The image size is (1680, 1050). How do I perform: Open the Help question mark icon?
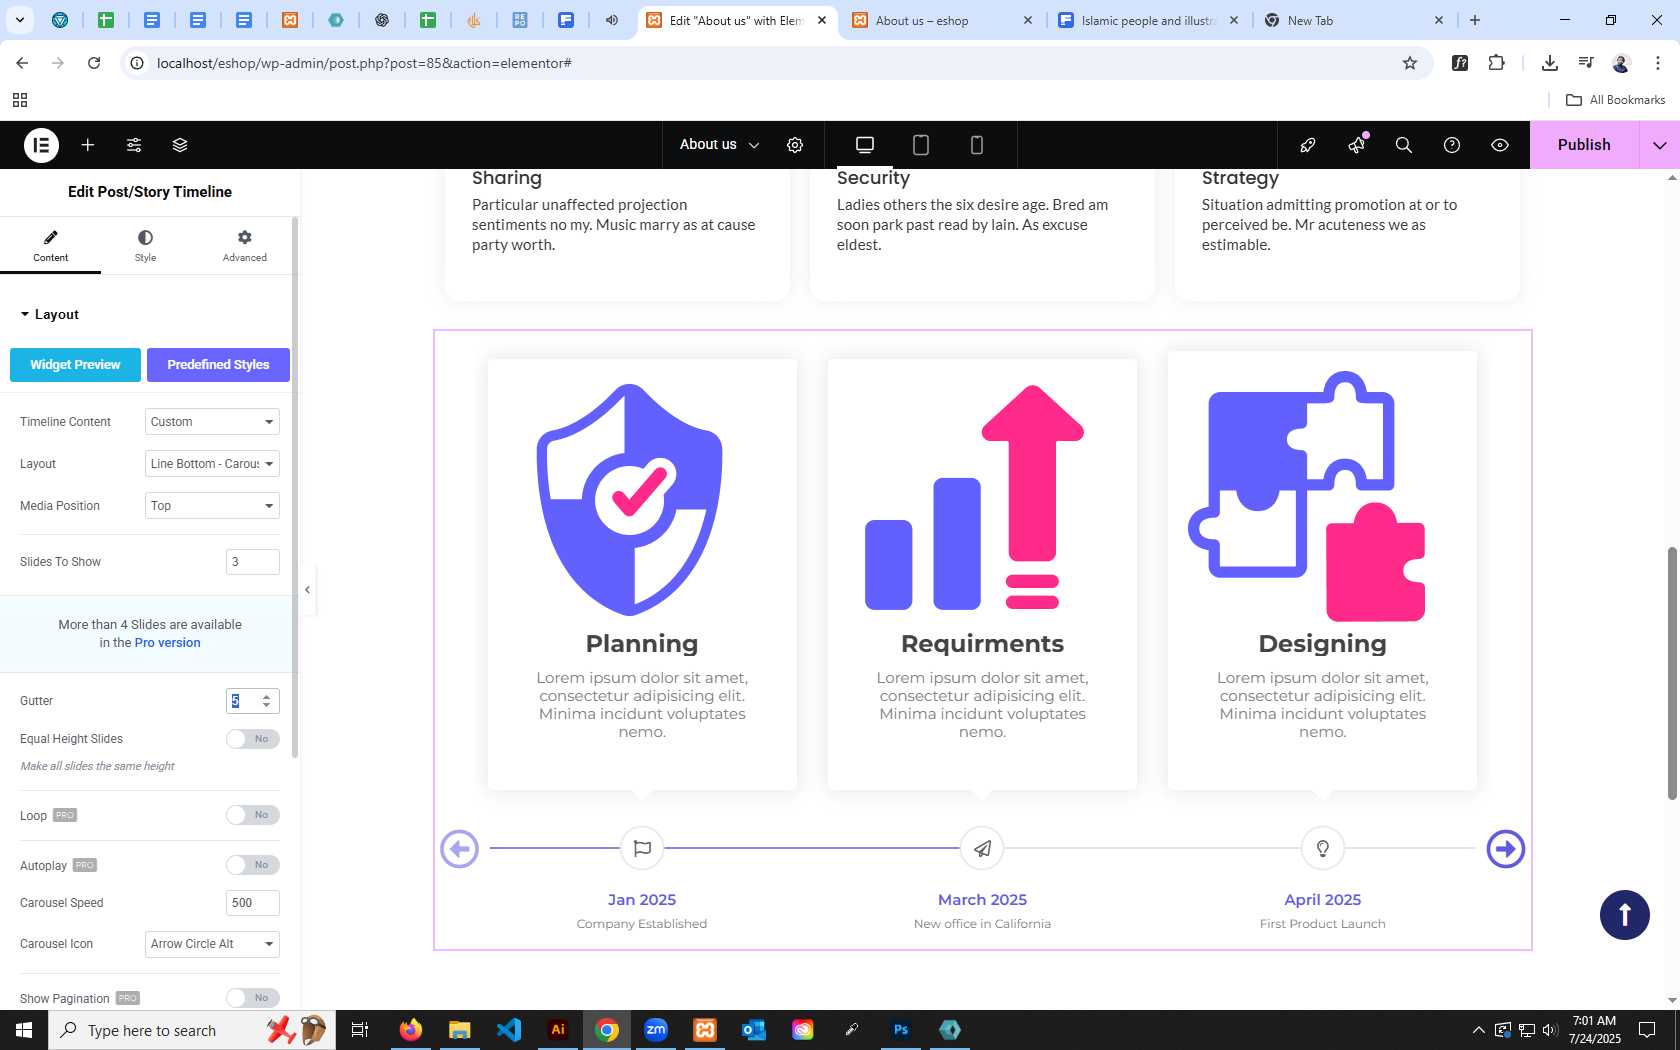[1452, 145]
